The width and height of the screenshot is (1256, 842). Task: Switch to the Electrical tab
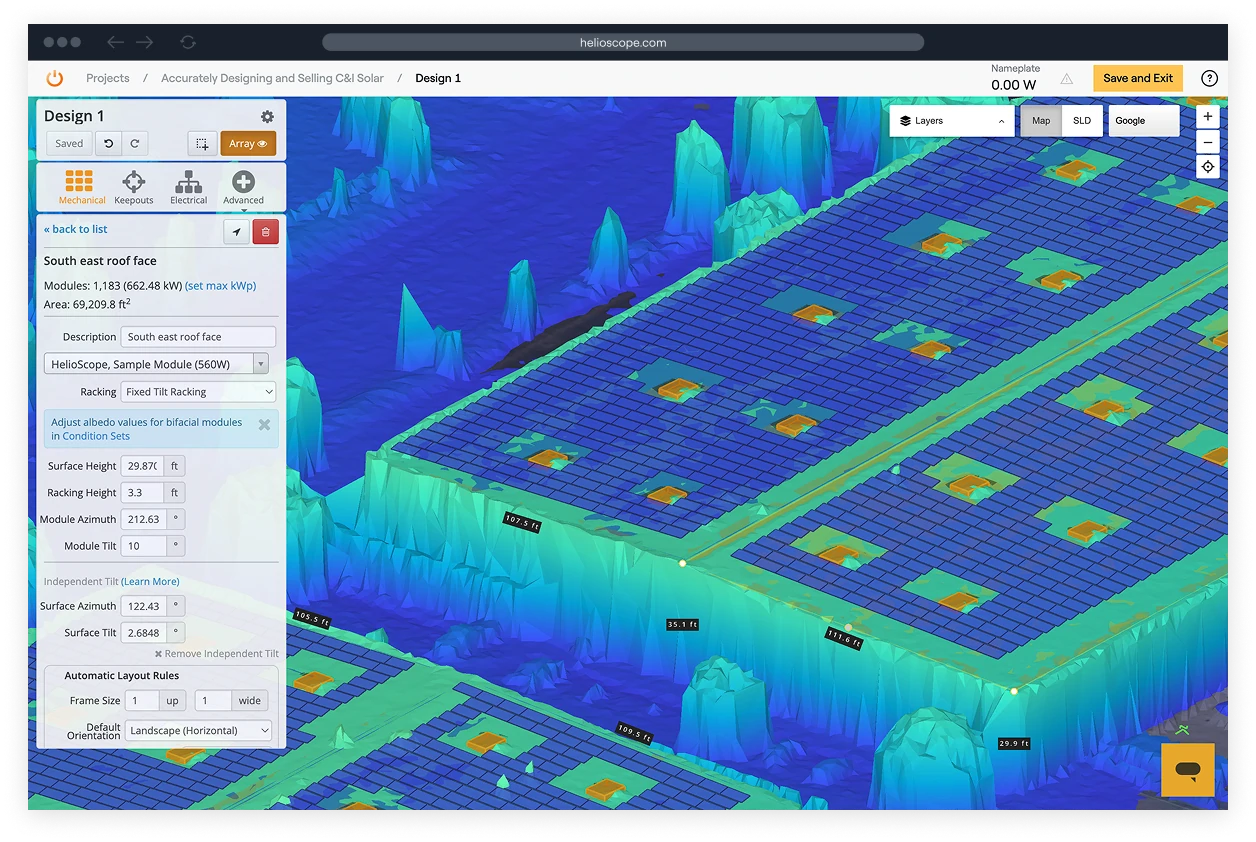pyautogui.click(x=188, y=187)
